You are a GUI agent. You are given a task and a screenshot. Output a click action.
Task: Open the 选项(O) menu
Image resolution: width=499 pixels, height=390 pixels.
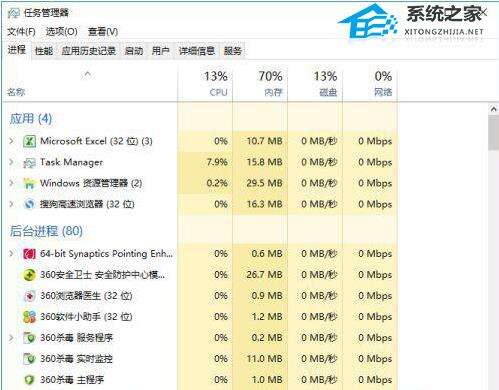tap(61, 32)
